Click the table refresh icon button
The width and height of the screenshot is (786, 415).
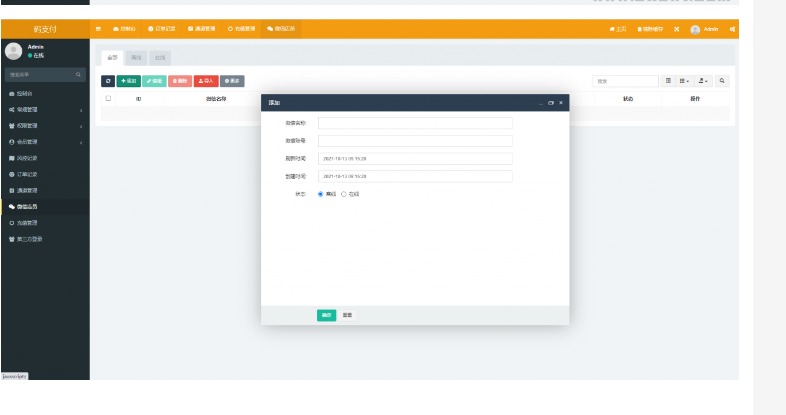pyautogui.click(x=107, y=81)
